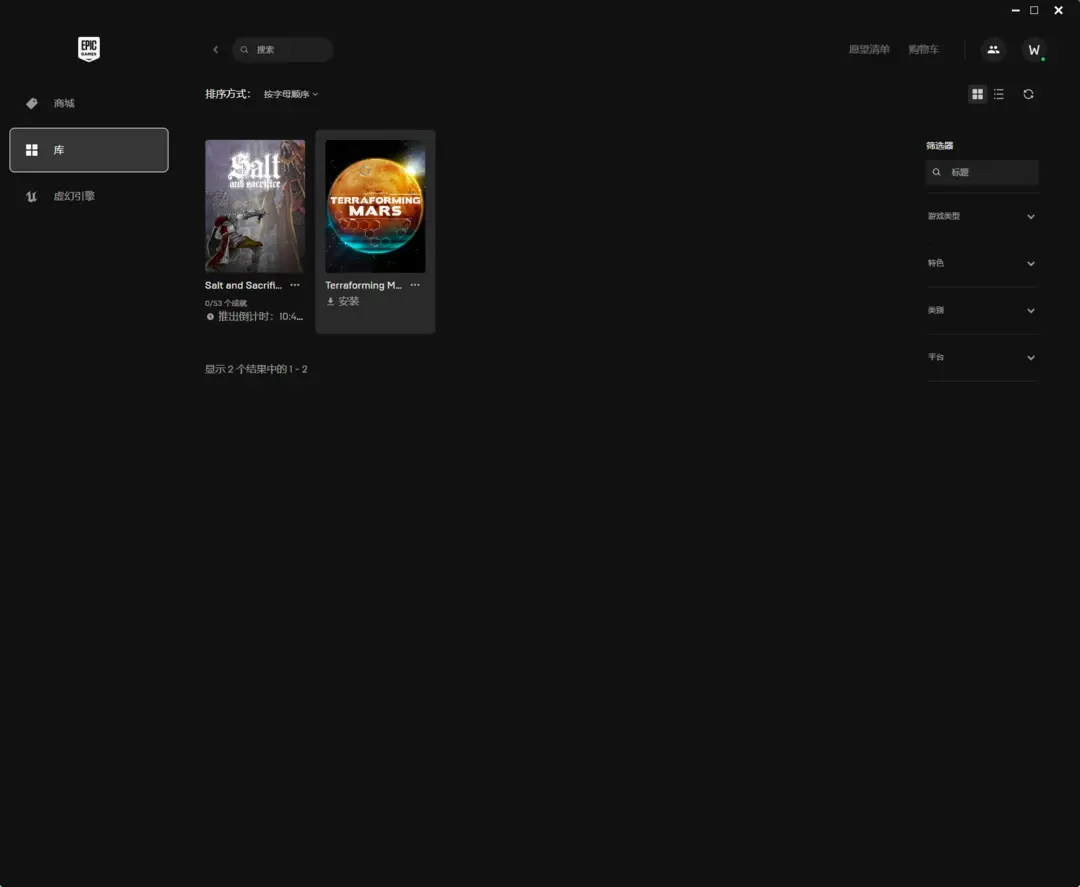
Task: Click the Salt and Sacrifice cover art
Action: pos(255,206)
